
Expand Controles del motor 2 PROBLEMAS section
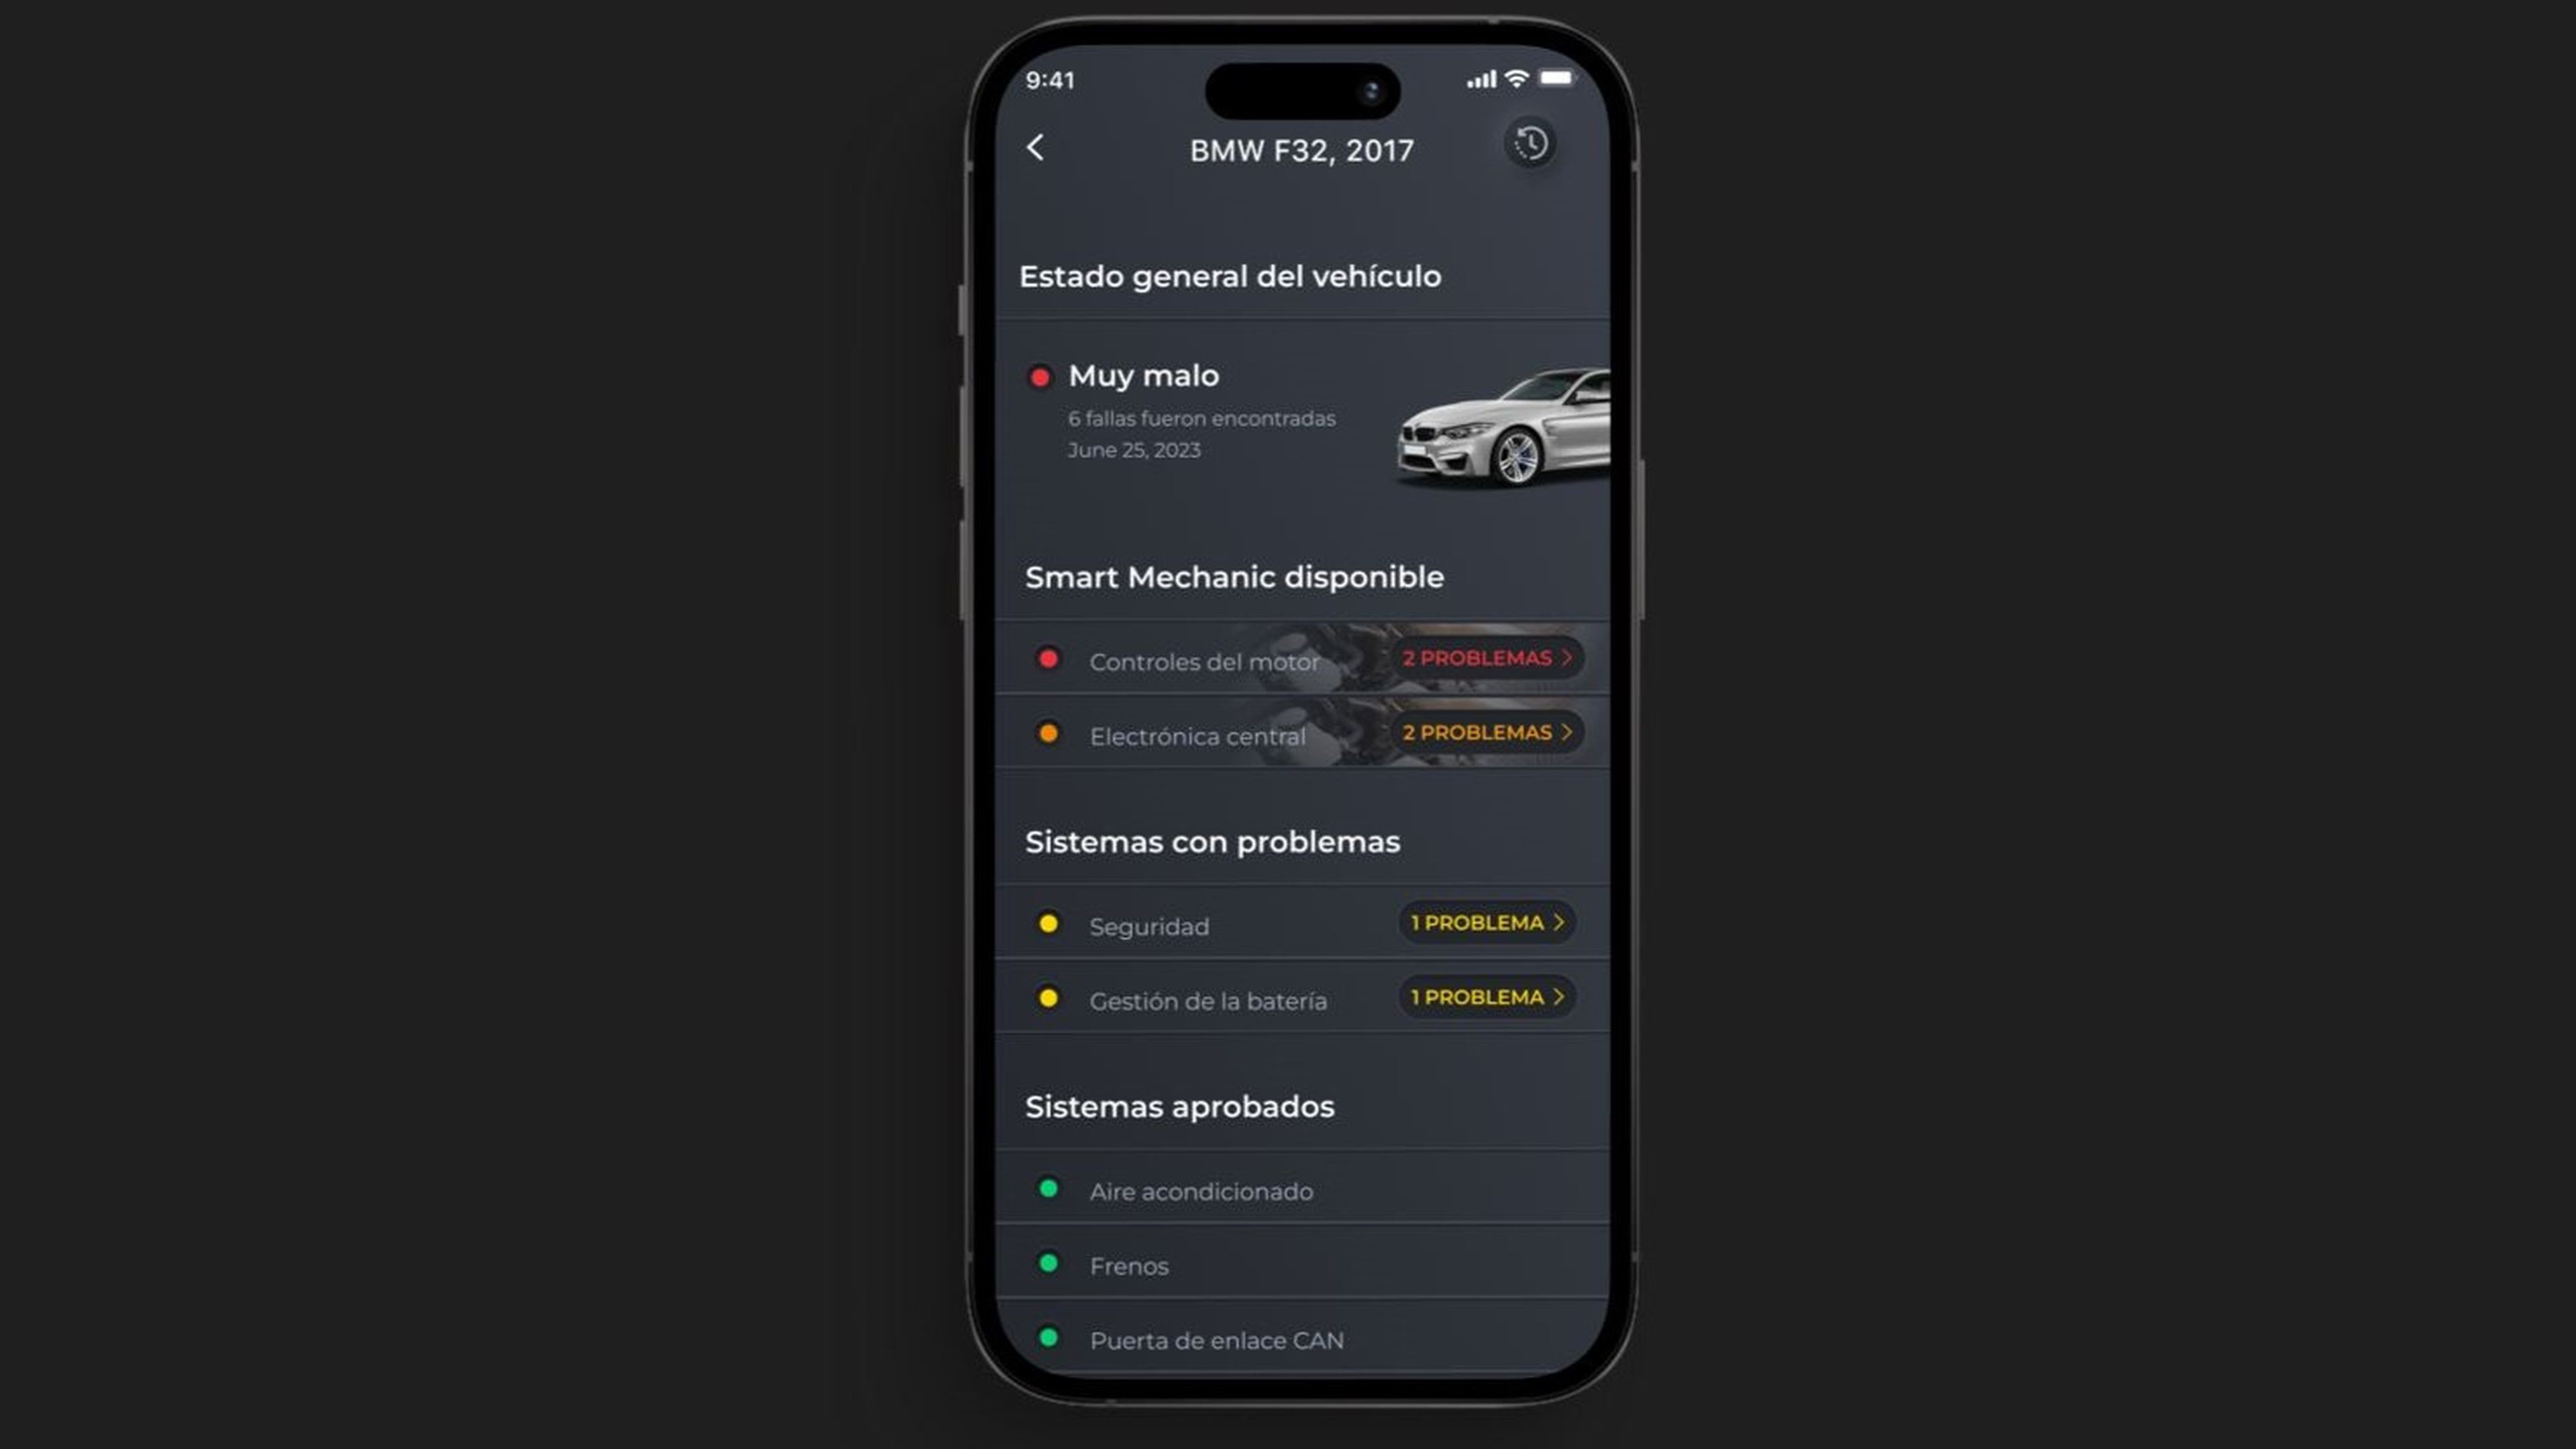(1486, 658)
